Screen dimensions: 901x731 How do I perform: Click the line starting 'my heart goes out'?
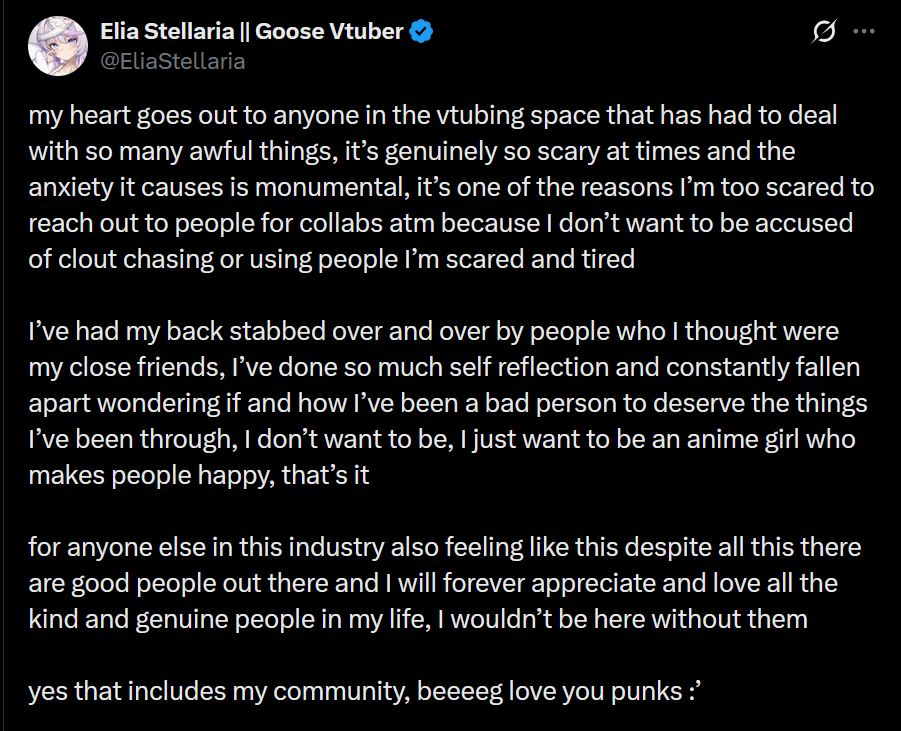(x=433, y=116)
